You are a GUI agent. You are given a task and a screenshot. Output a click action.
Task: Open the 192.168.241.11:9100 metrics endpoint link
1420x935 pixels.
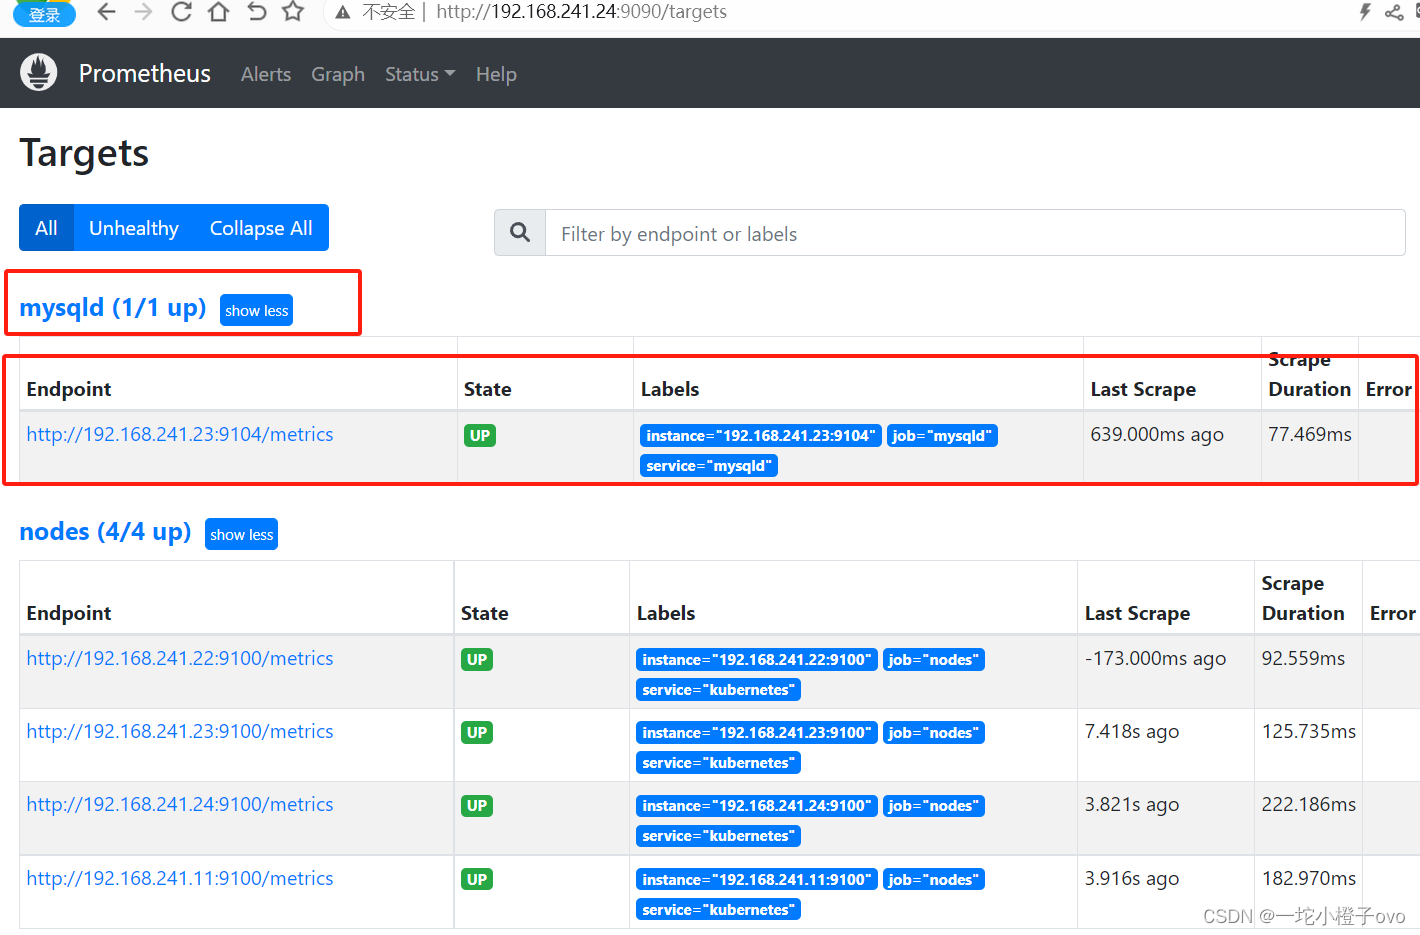click(x=180, y=878)
